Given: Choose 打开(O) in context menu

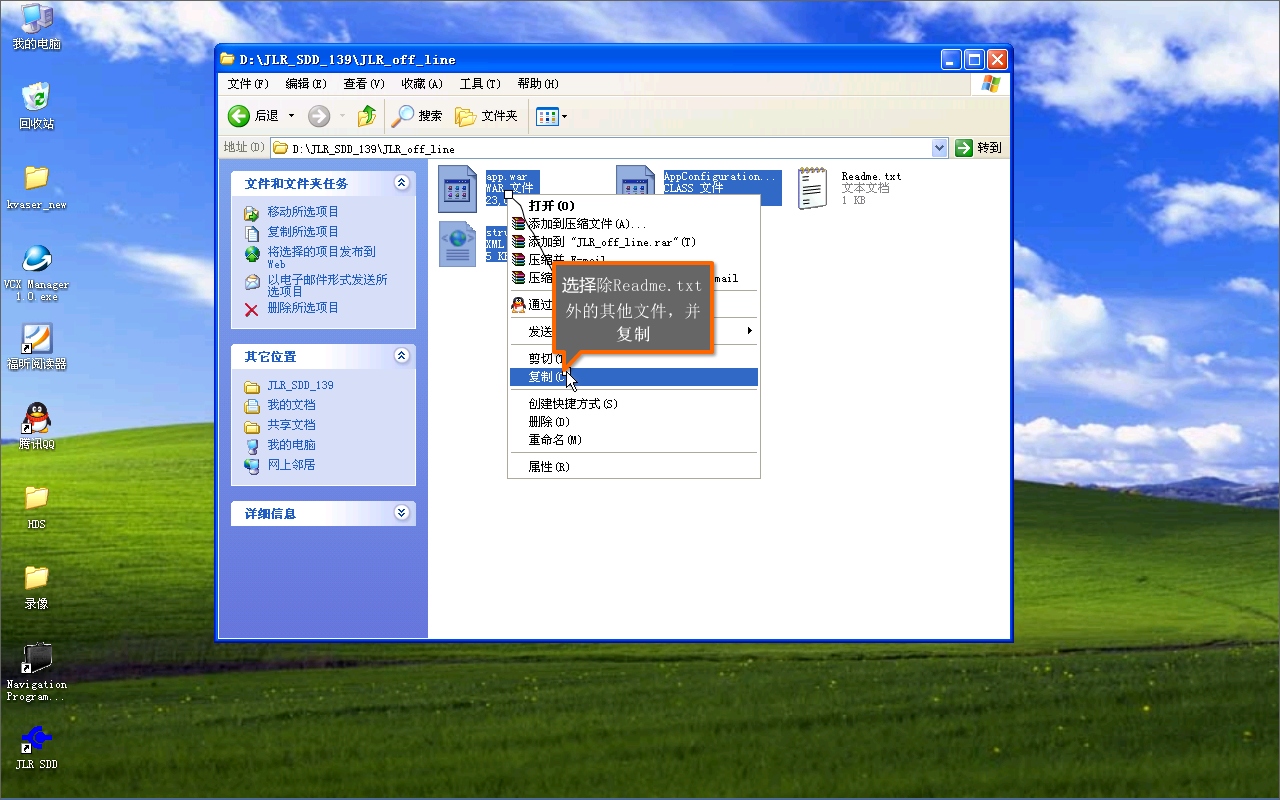Looking at the screenshot, I should pos(633,206).
